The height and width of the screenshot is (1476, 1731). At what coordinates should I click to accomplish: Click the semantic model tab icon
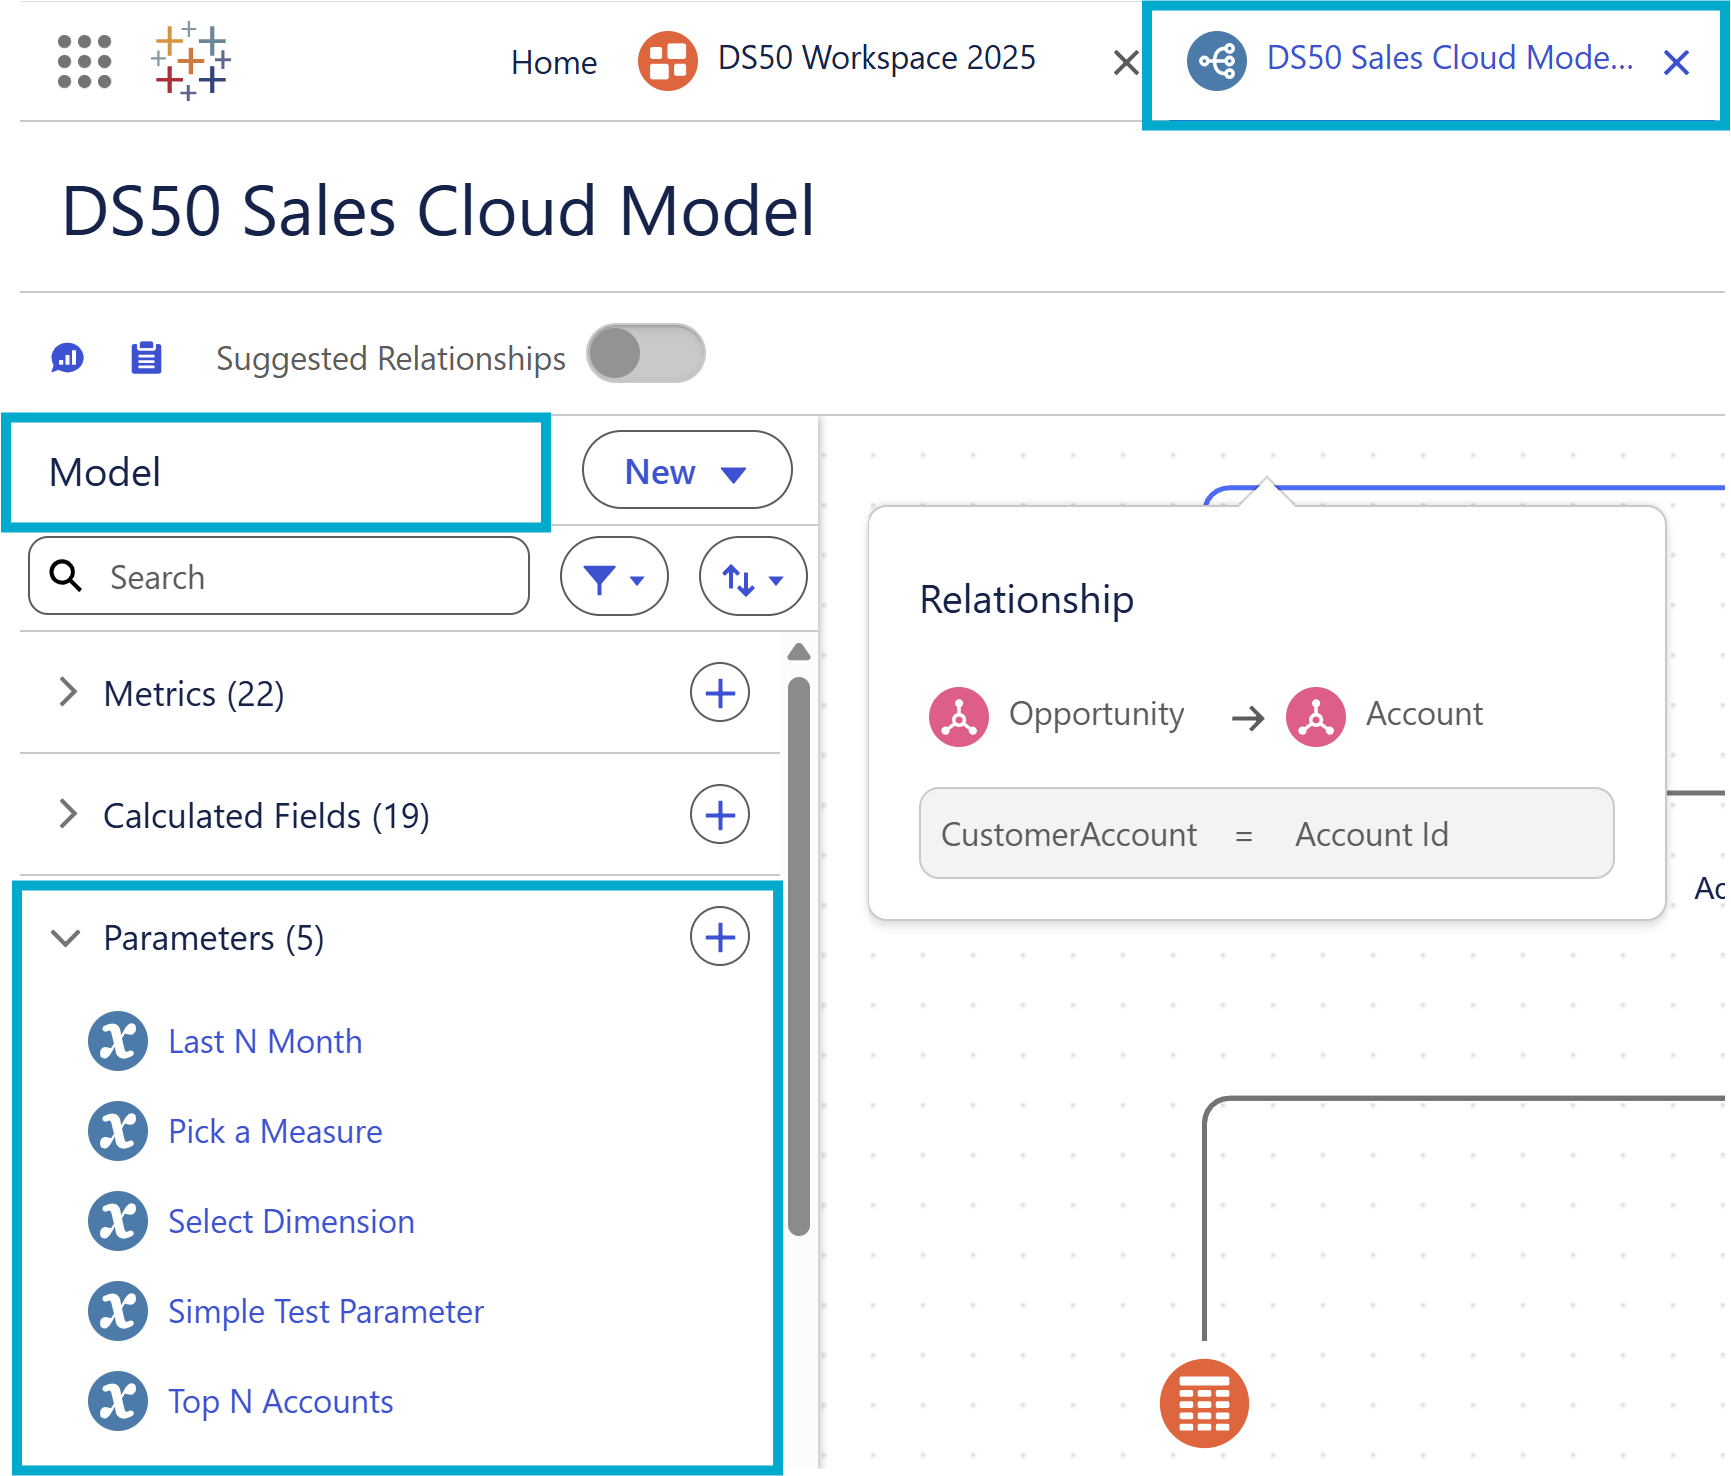tap(1216, 61)
